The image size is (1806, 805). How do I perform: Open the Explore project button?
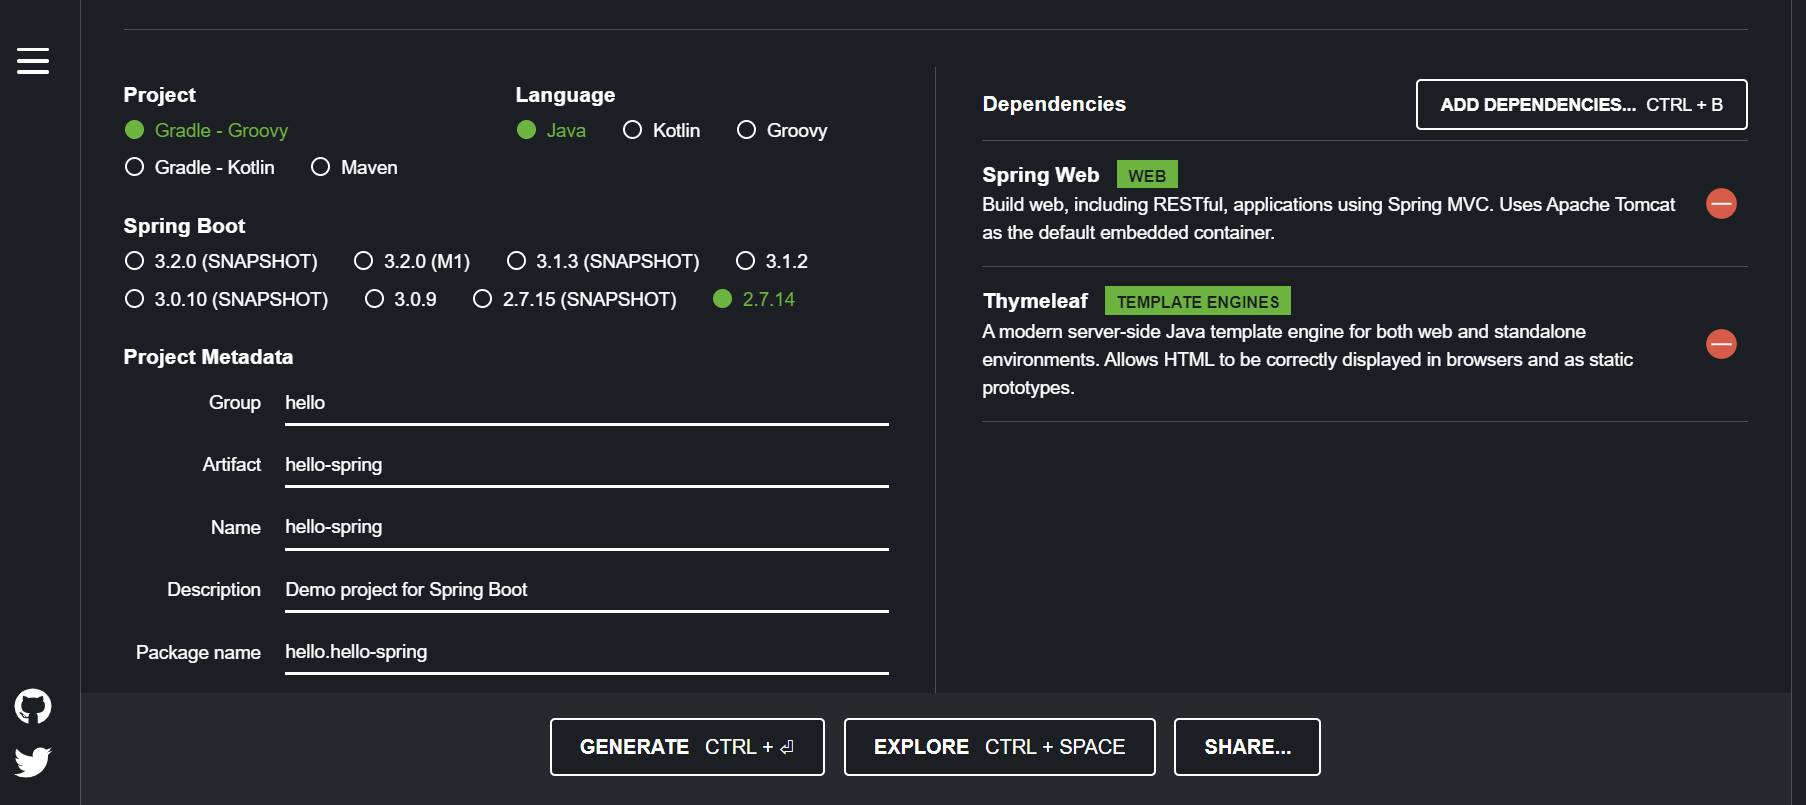point(999,747)
